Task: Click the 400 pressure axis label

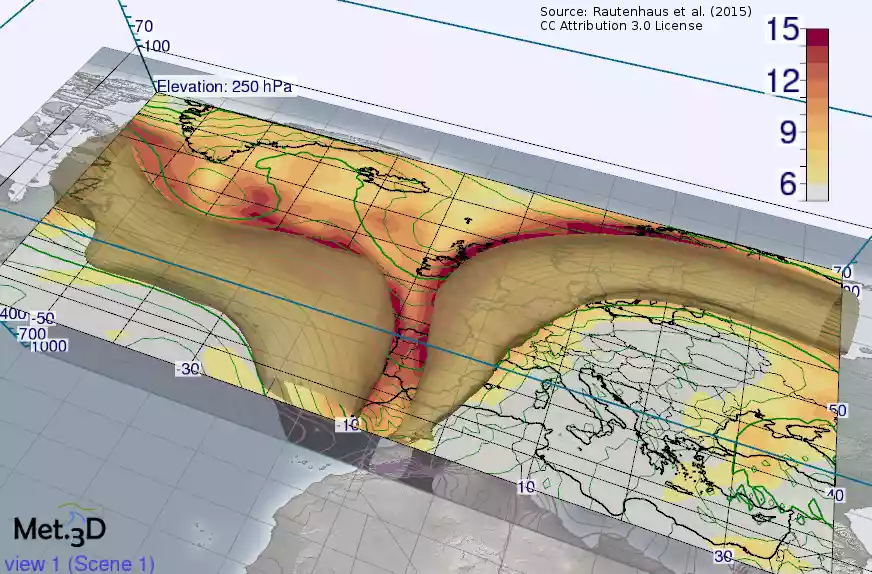Action: pyautogui.click(x=13, y=314)
